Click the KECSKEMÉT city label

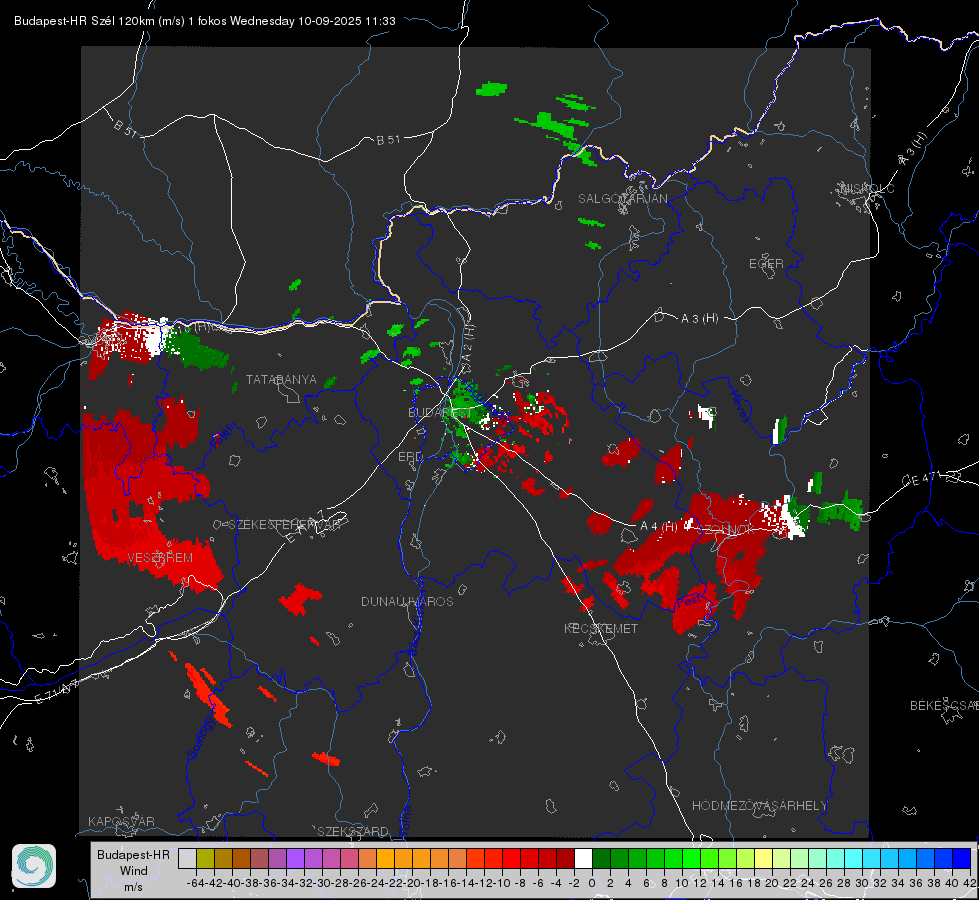tap(601, 629)
